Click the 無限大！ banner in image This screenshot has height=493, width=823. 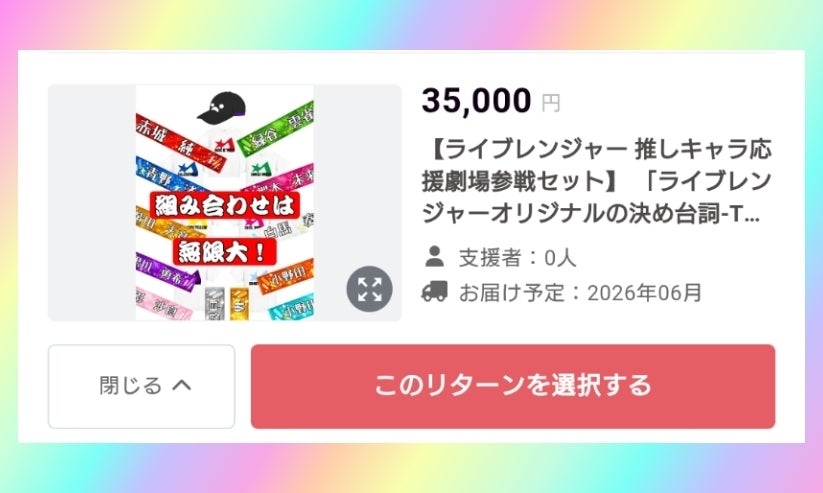click(x=225, y=252)
